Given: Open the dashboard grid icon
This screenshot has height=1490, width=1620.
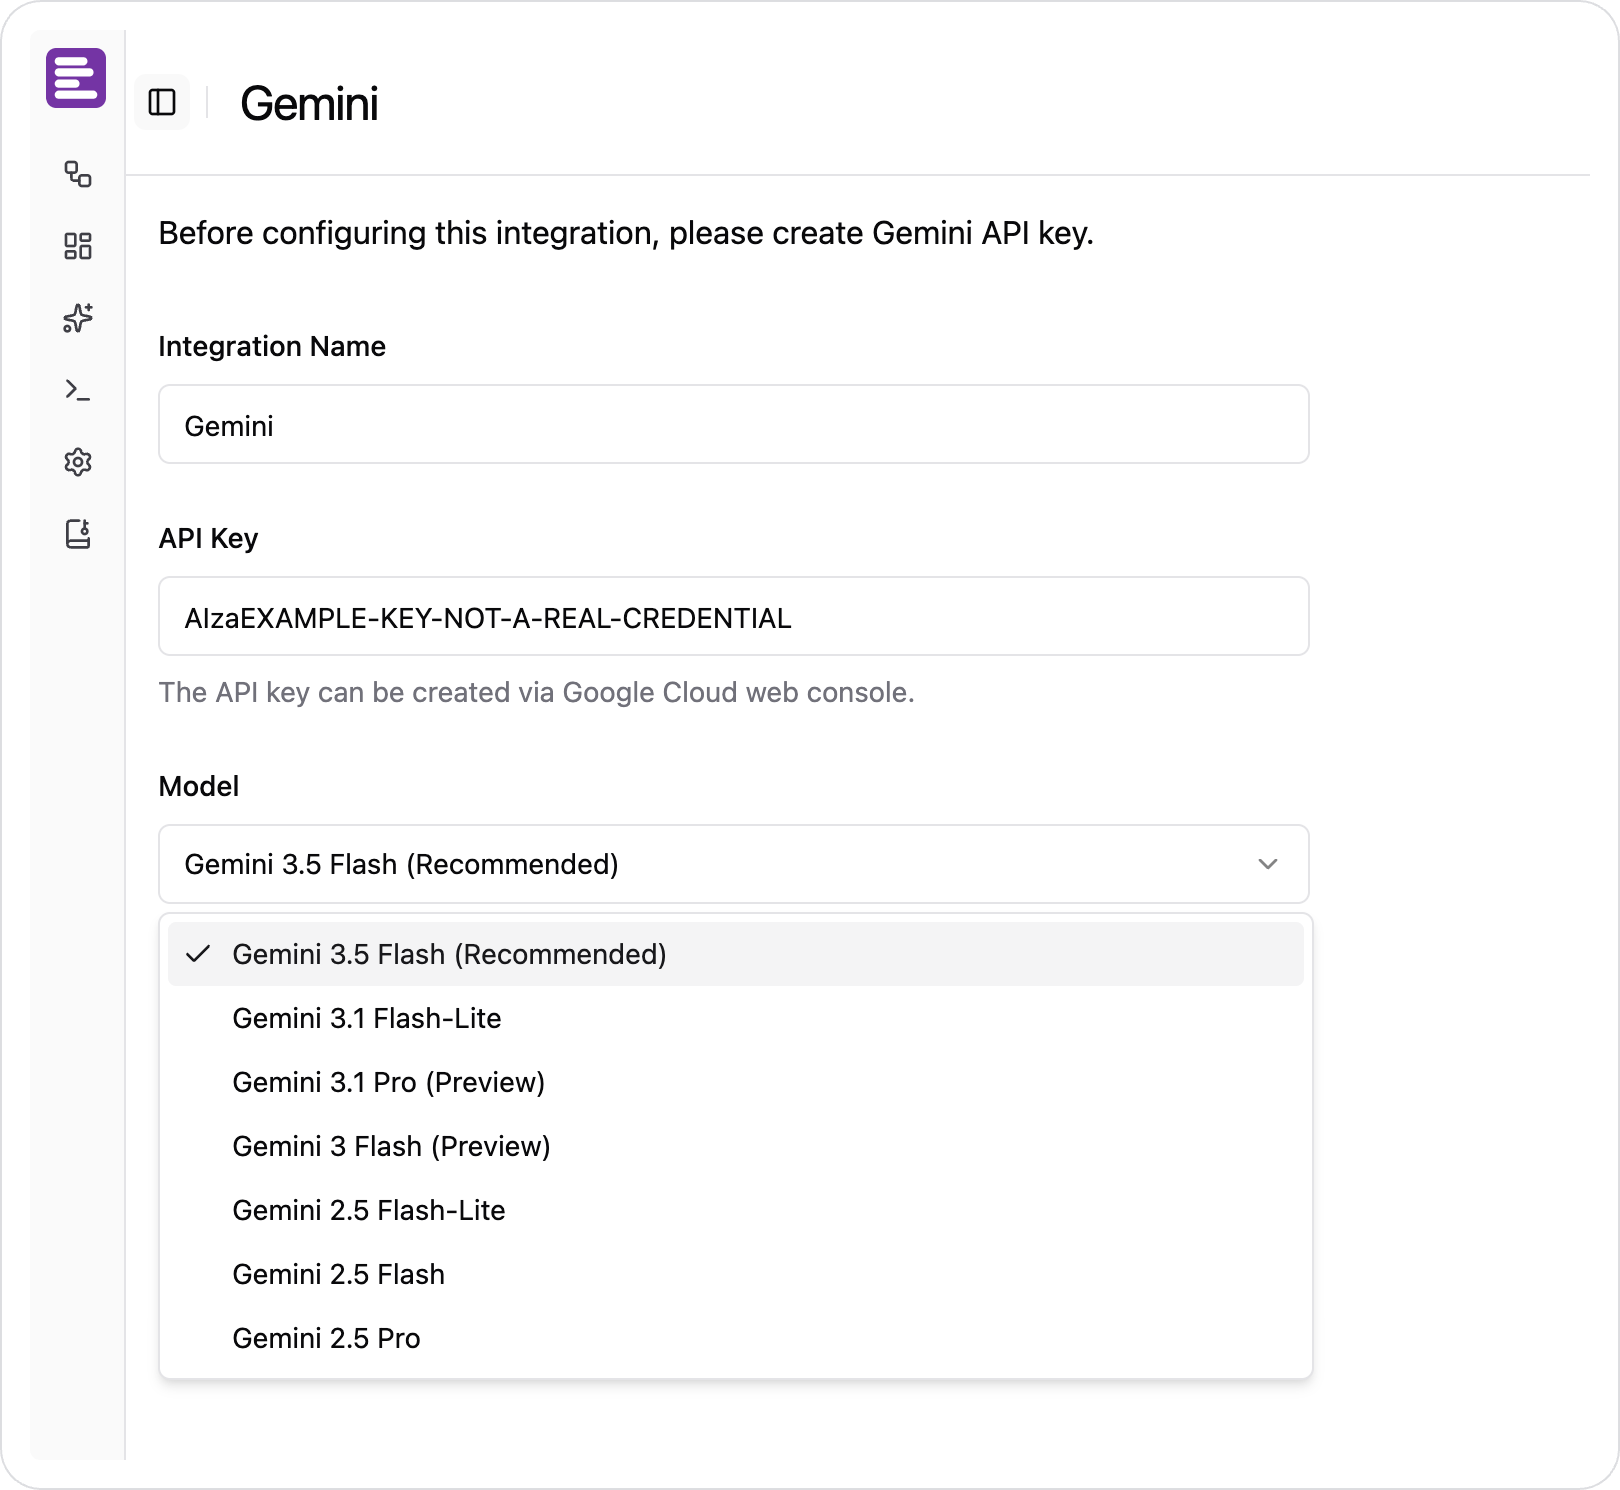Looking at the screenshot, I should (78, 246).
